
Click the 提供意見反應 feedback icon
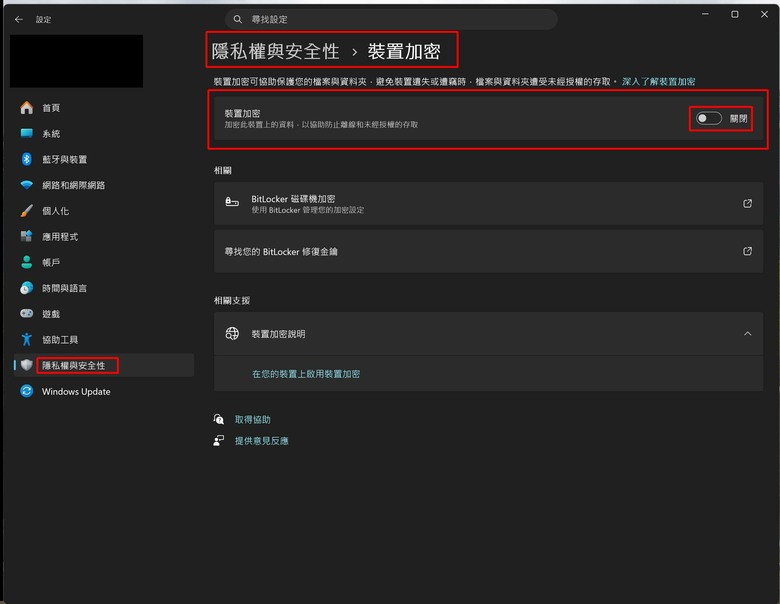[218, 440]
